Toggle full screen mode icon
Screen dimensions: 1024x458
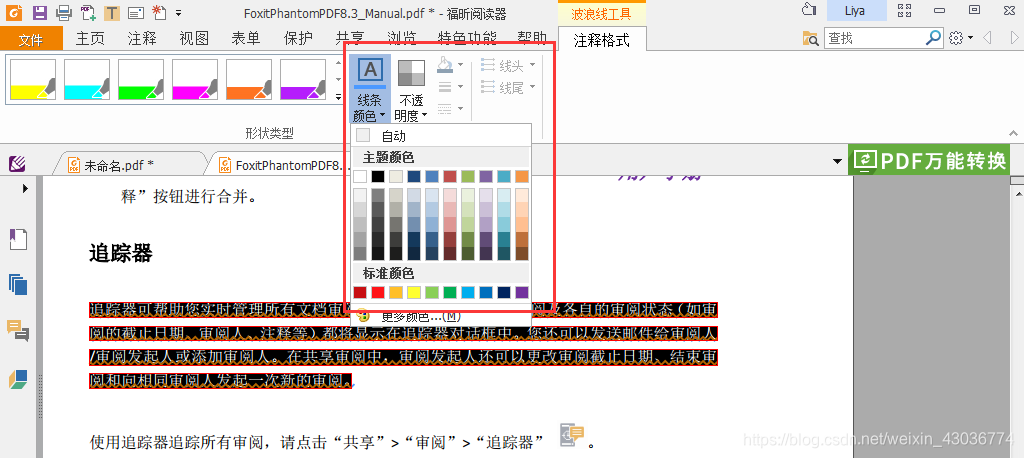click(904, 10)
